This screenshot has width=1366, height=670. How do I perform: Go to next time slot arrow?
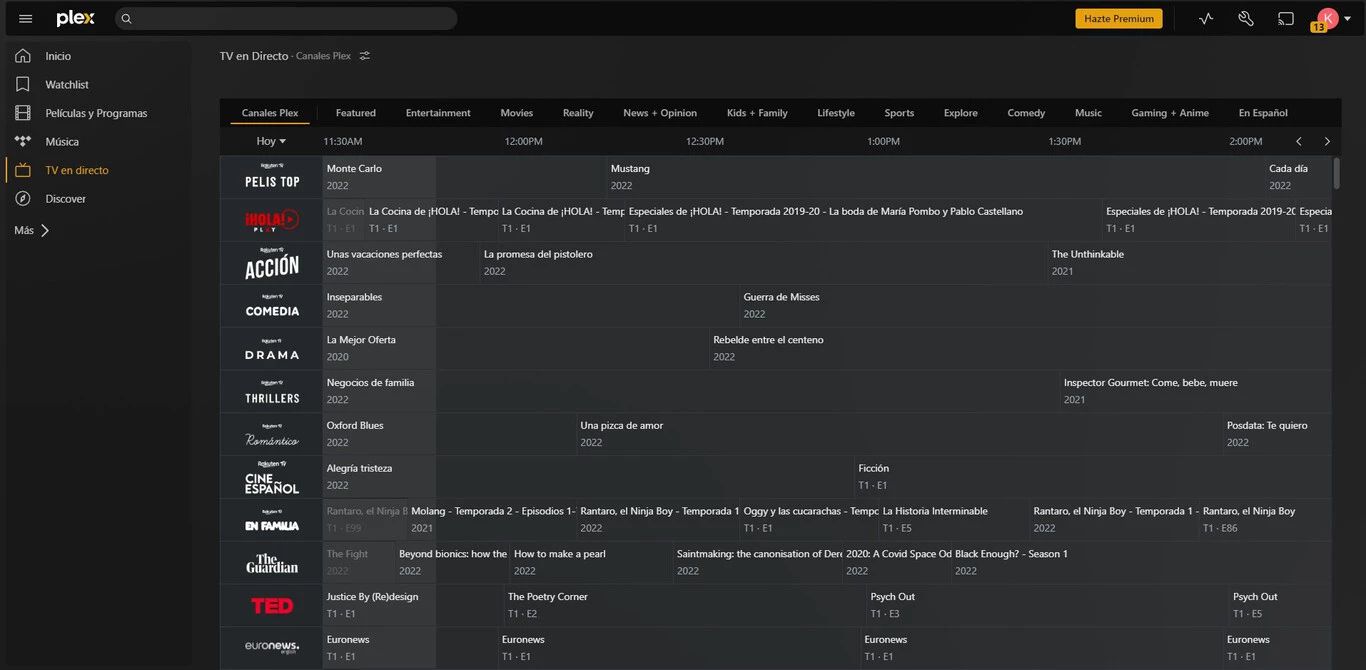1327,141
